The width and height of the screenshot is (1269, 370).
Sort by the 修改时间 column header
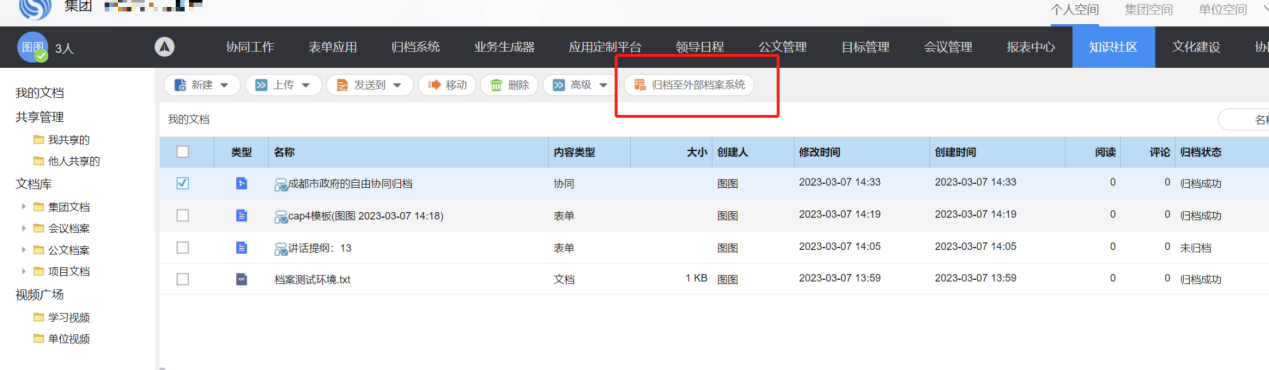(x=819, y=152)
